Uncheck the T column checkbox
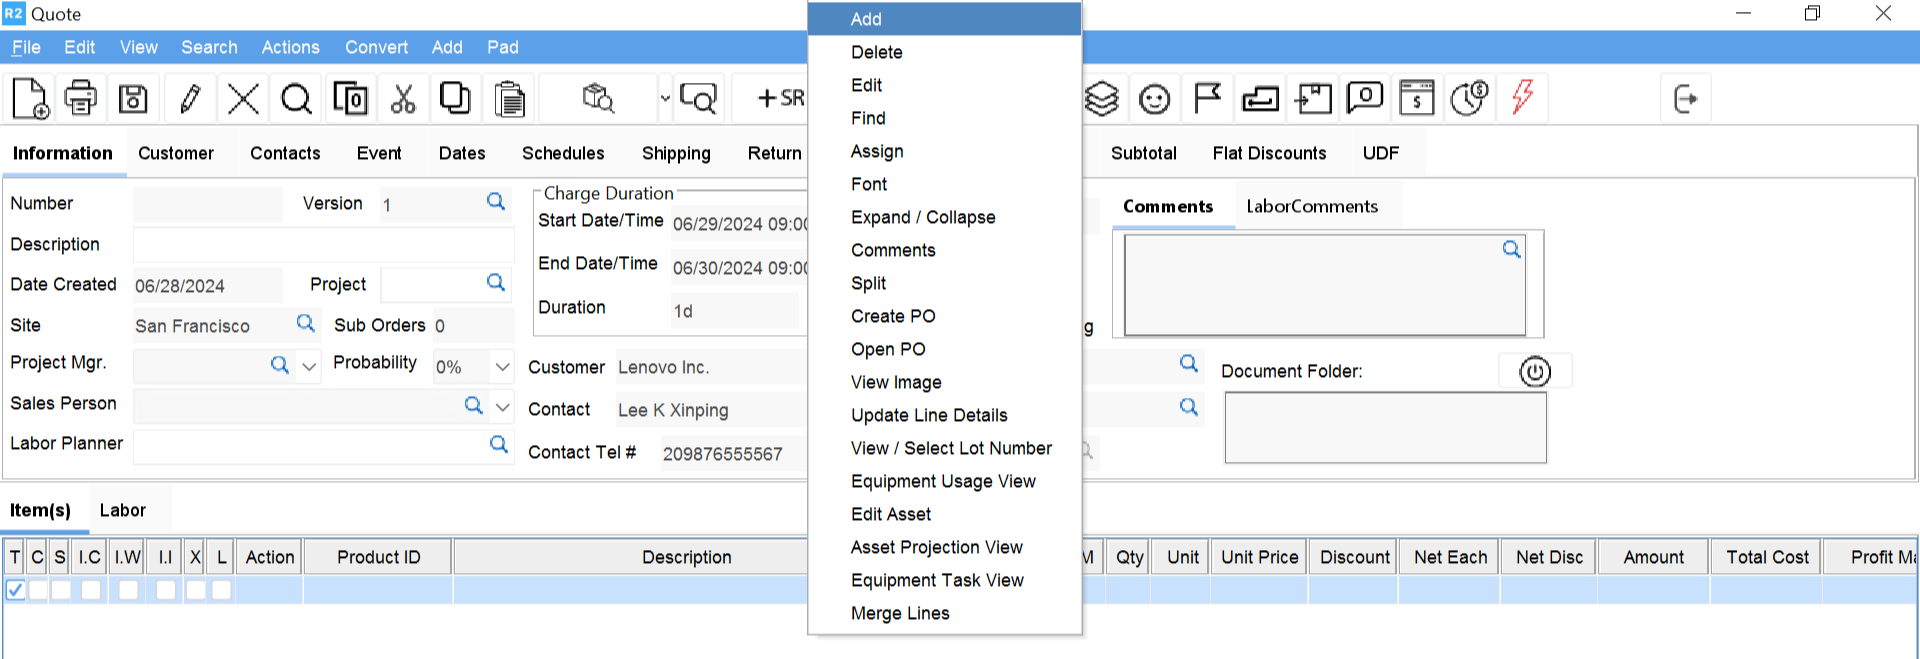Image resolution: width=1920 pixels, height=659 pixels. tap(15, 590)
